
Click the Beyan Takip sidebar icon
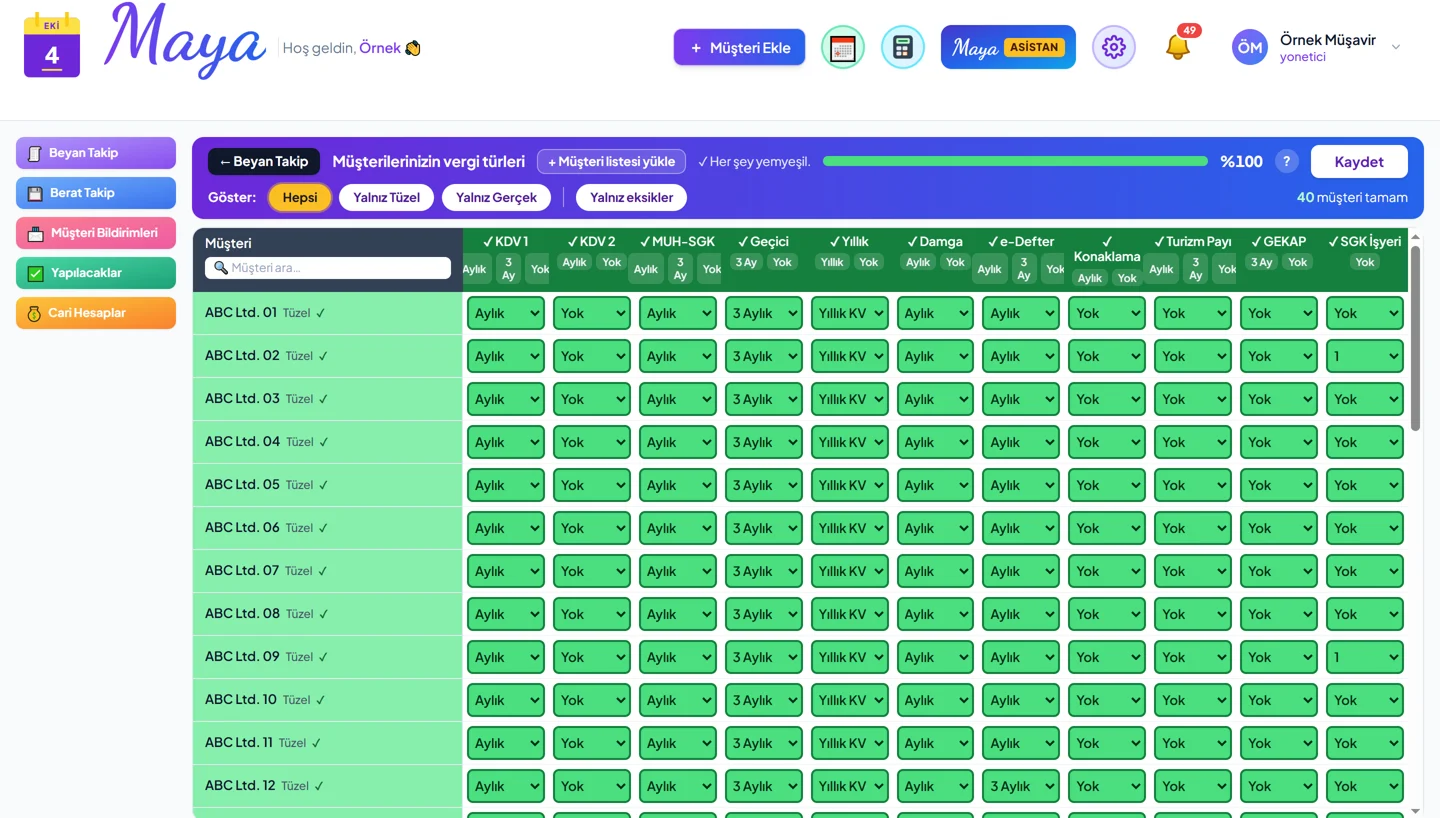click(35, 153)
